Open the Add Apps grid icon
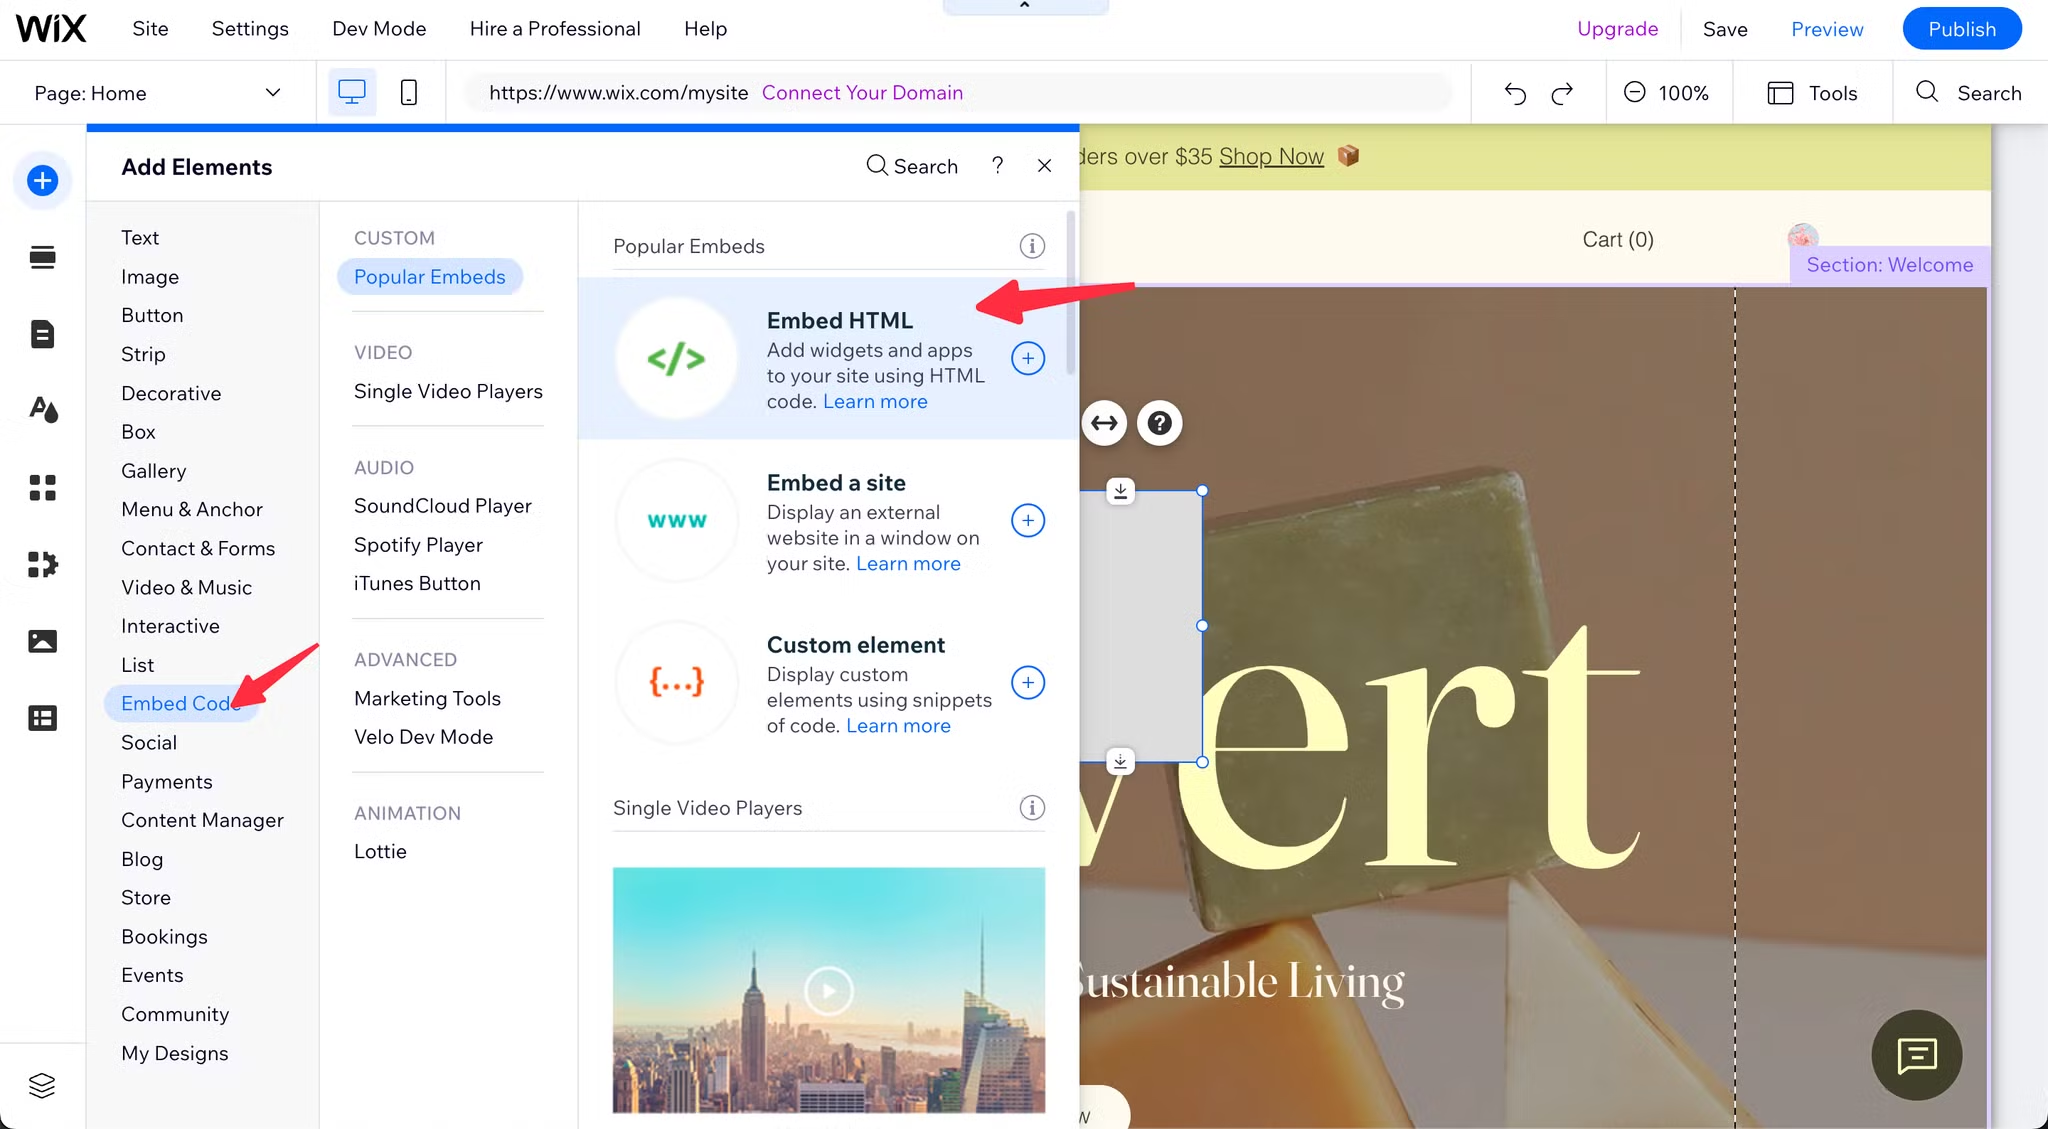2048x1129 pixels. click(42, 488)
